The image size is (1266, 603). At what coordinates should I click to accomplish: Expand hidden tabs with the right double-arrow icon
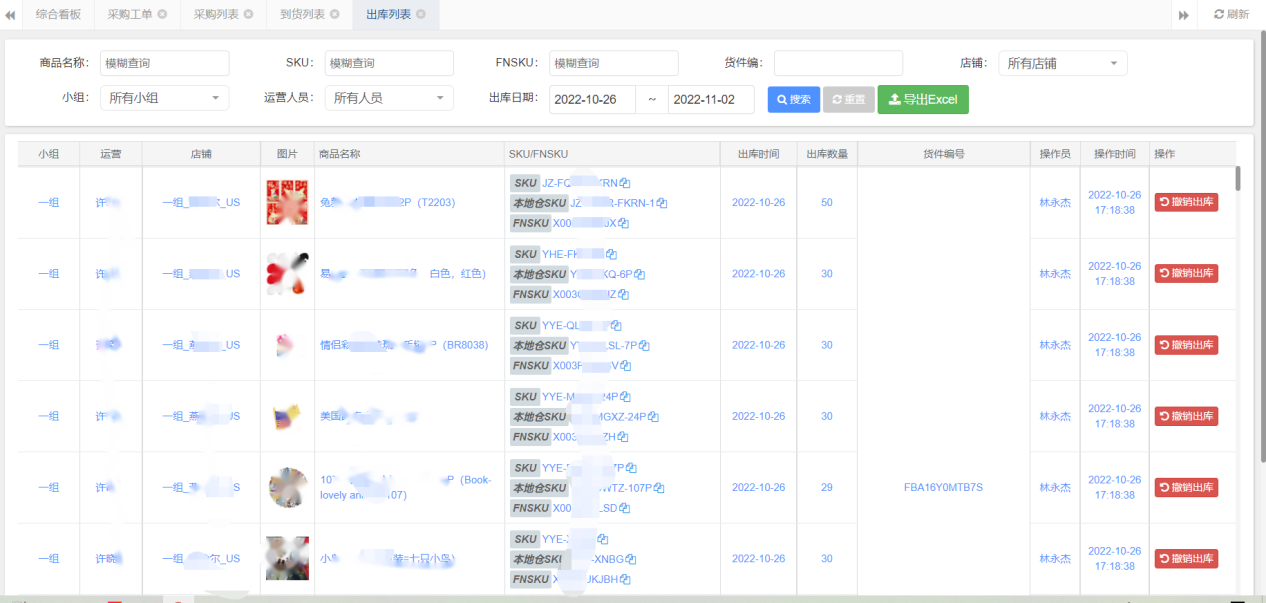pyautogui.click(x=1184, y=15)
